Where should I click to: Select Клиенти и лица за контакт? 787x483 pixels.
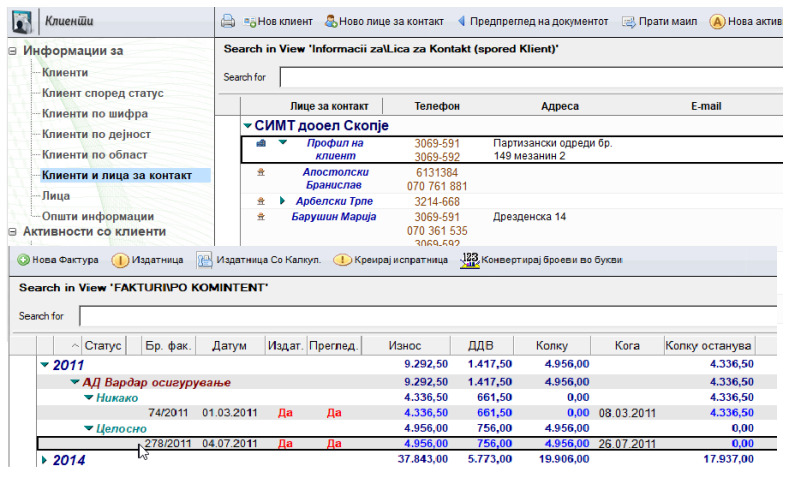click(117, 175)
